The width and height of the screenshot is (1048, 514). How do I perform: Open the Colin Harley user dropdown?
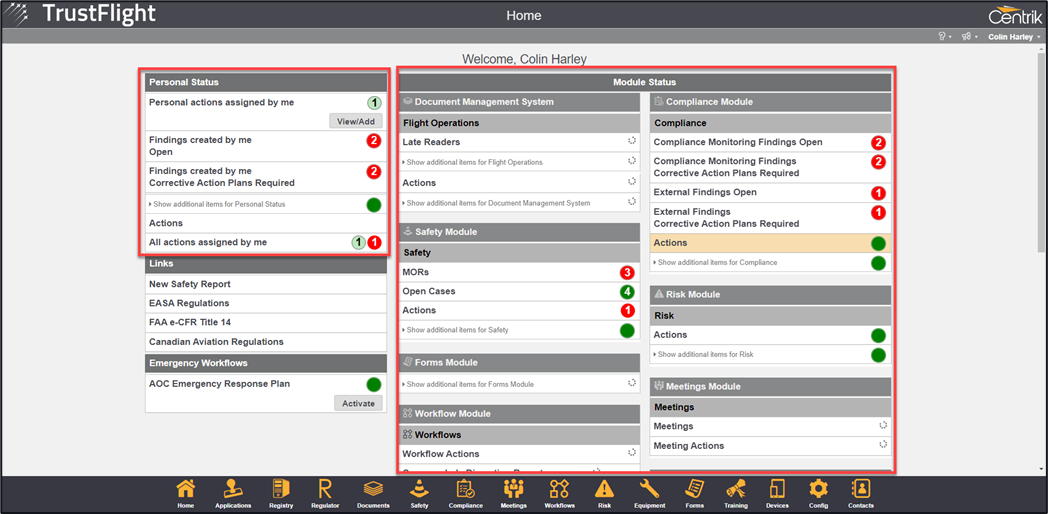(x=1014, y=37)
